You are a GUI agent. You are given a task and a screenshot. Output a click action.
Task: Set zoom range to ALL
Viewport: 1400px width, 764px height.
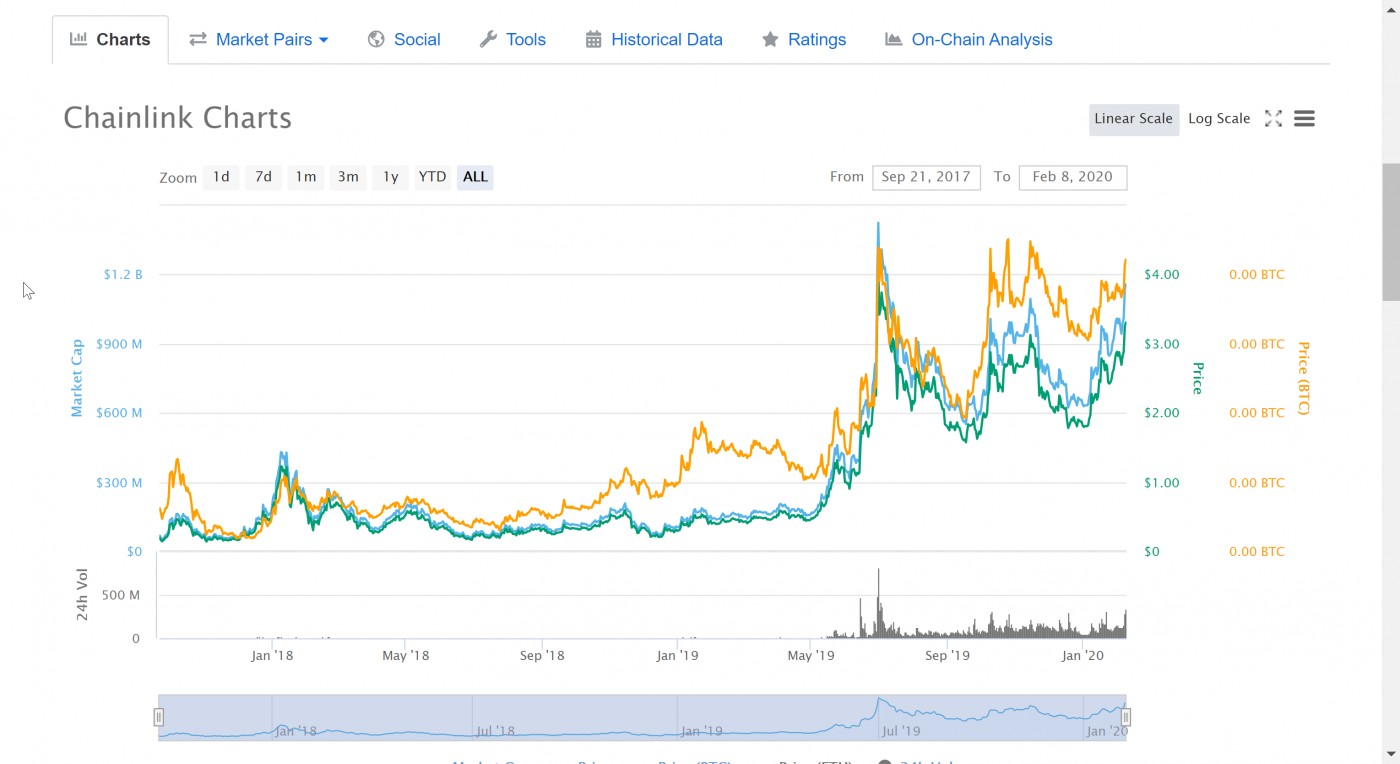click(x=475, y=177)
